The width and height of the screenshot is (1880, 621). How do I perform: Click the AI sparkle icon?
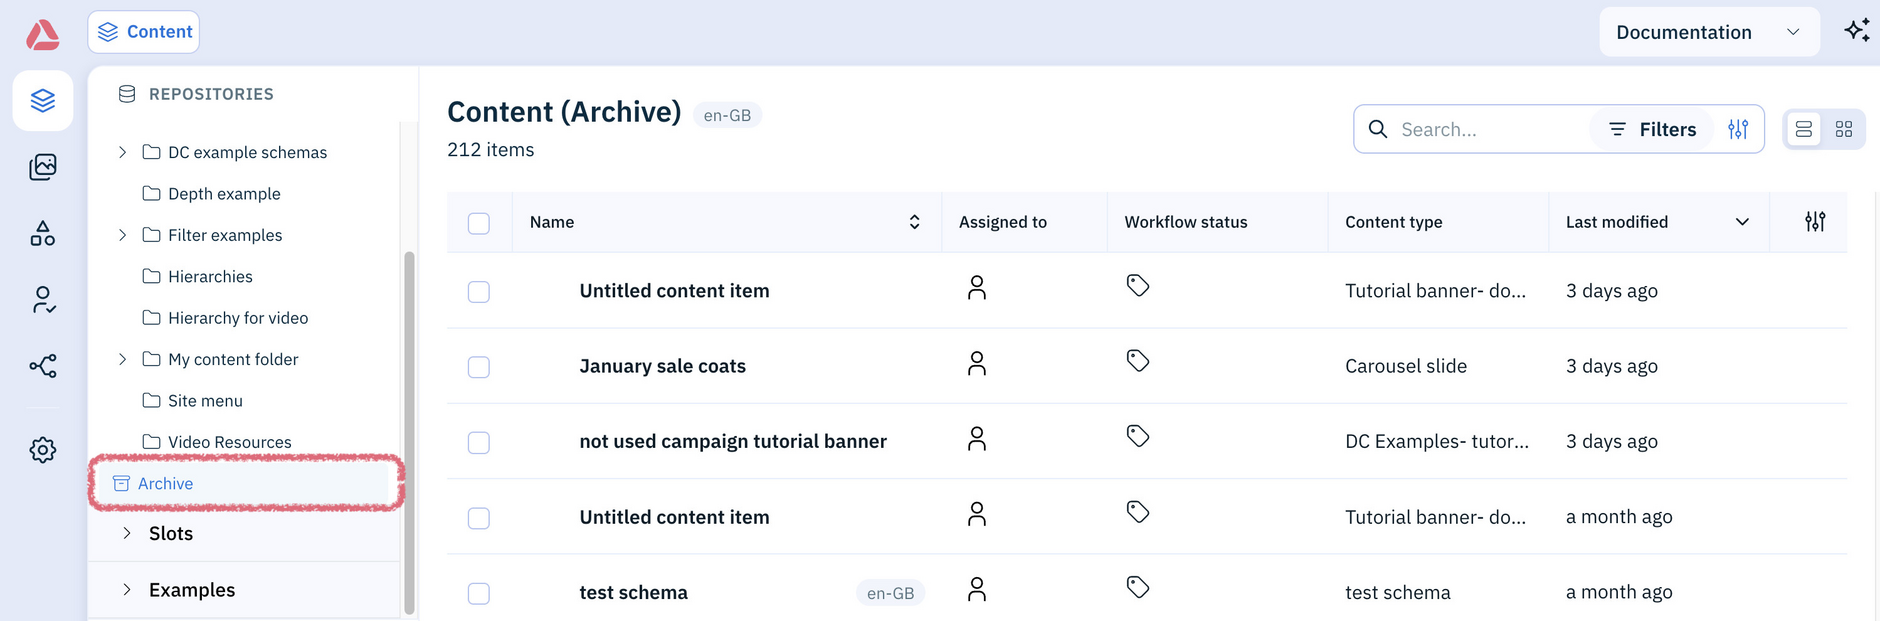point(1857,31)
